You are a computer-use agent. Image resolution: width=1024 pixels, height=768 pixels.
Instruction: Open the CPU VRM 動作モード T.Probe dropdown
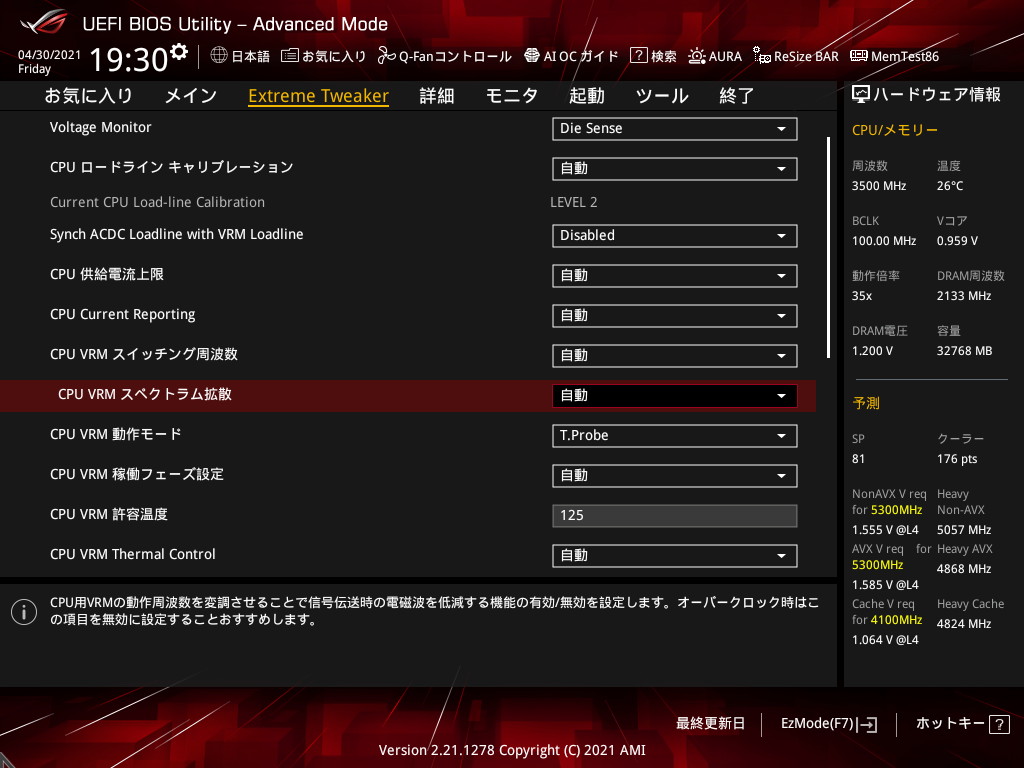tap(675, 436)
